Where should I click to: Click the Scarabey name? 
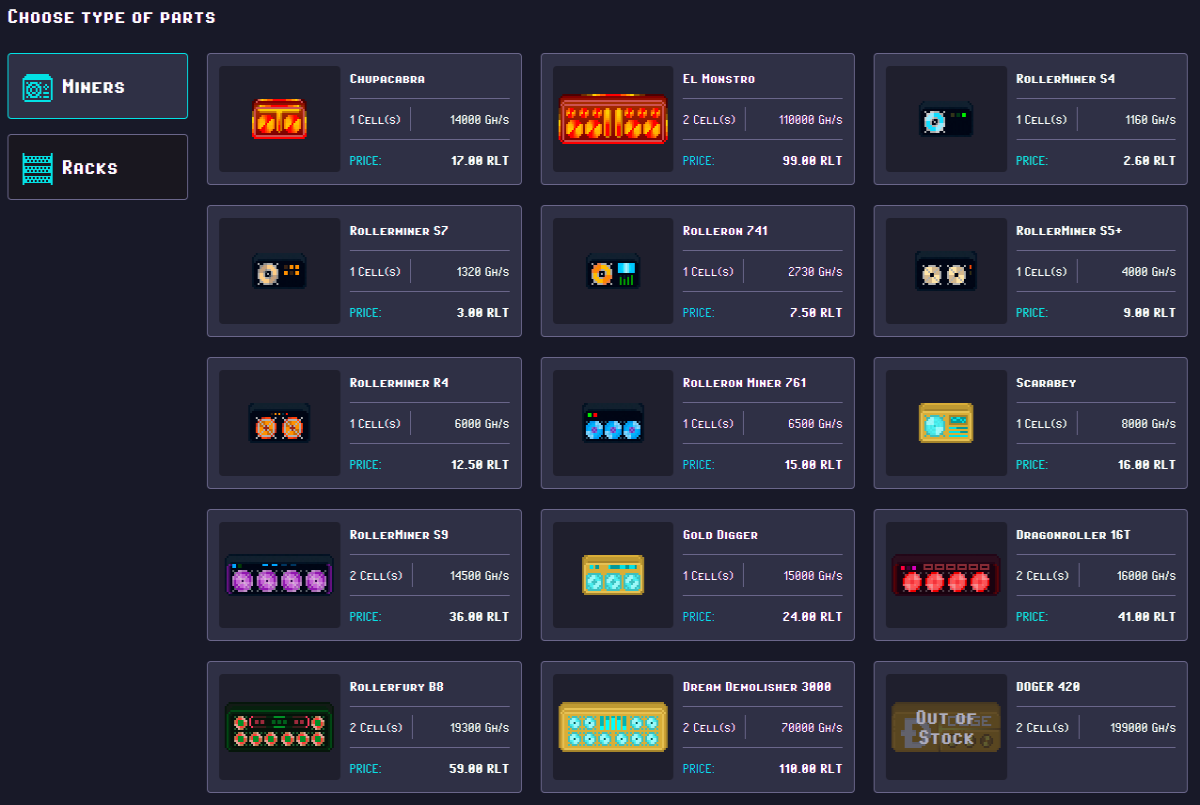click(x=1046, y=383)
